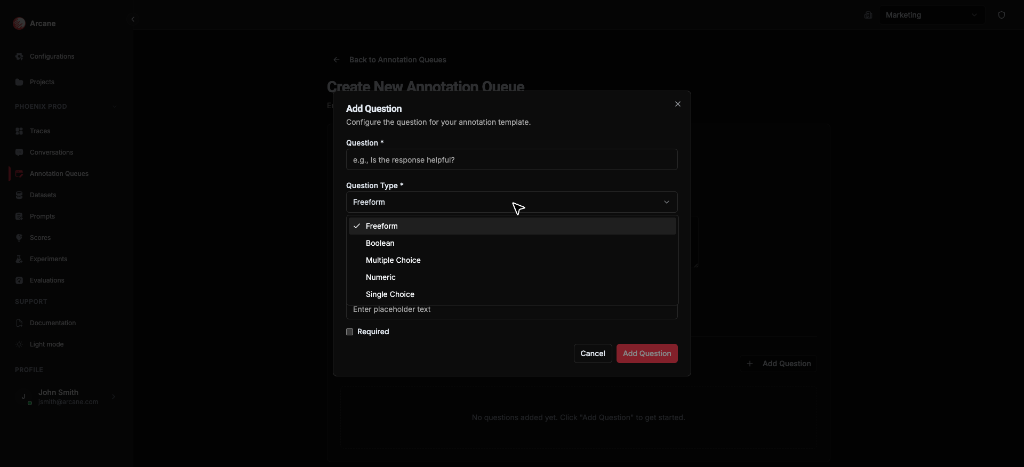Click the back arrow icon
This screenshot has width=1024, height=467.
tap(336, 59)
